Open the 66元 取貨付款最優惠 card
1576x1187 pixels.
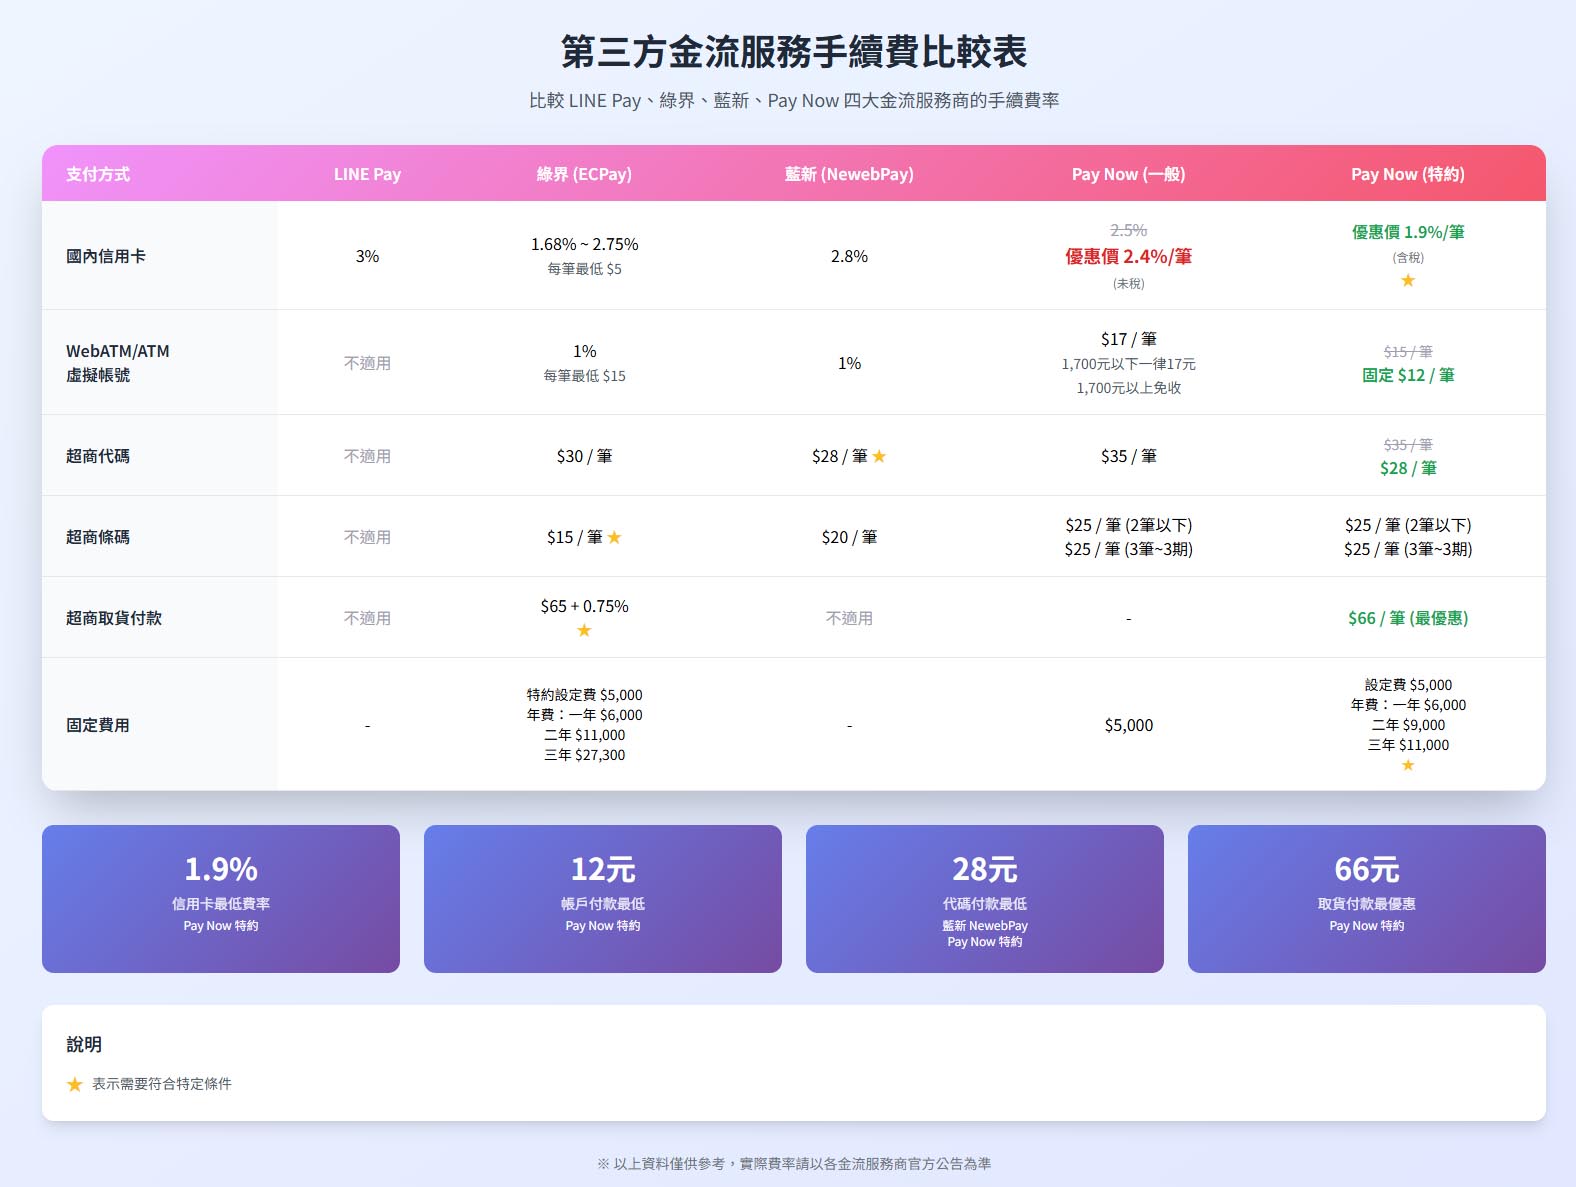pos(1367,899)
